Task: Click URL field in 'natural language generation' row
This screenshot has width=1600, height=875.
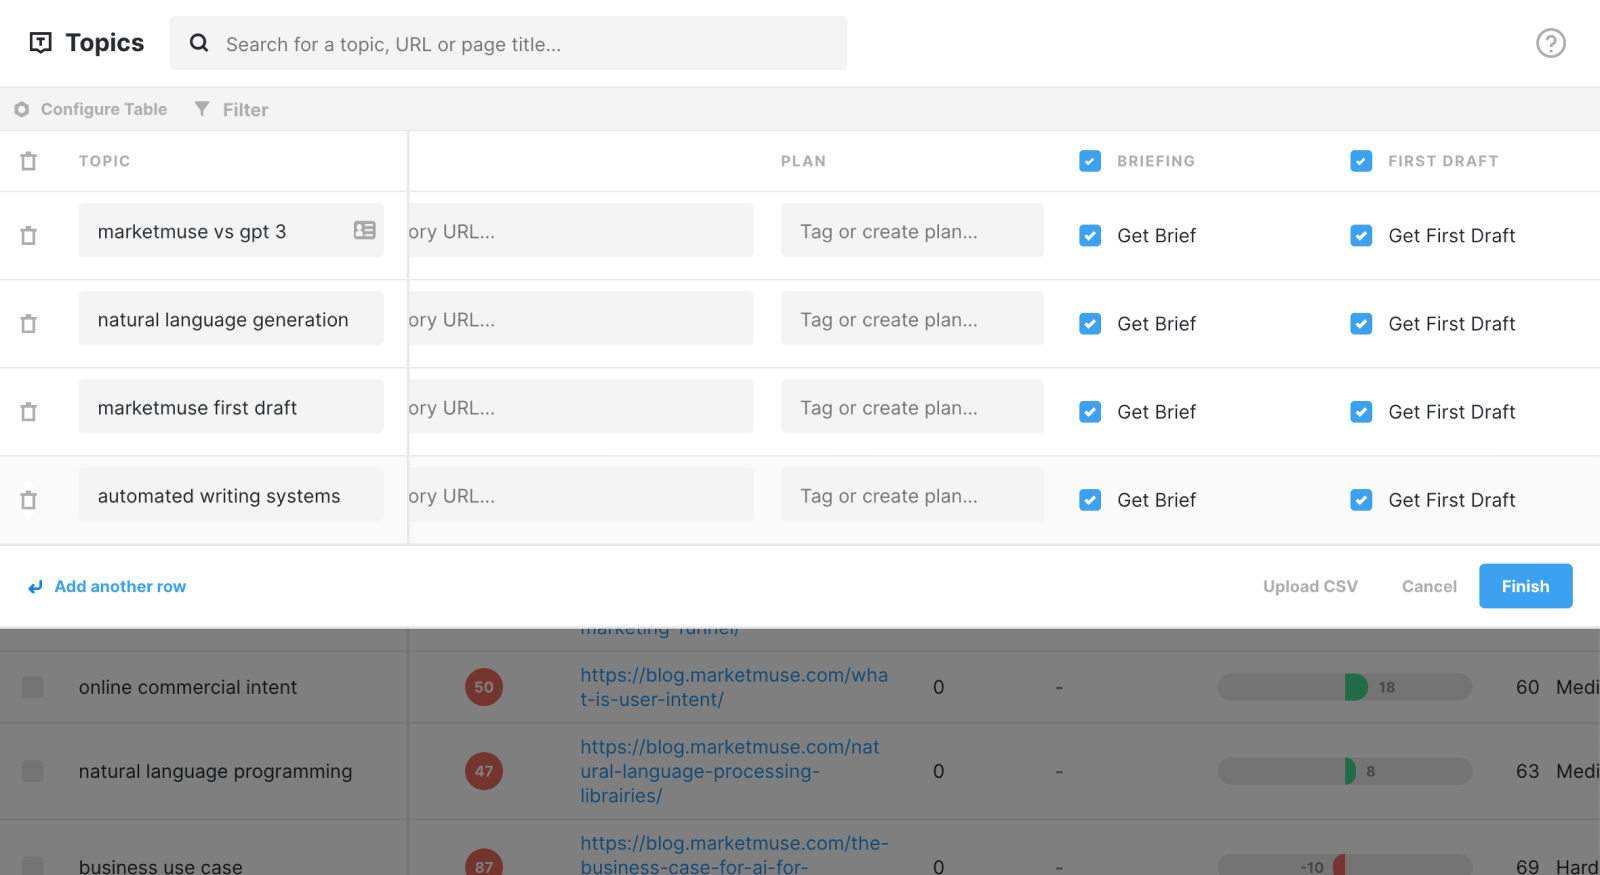Action: tap(581, 319)
